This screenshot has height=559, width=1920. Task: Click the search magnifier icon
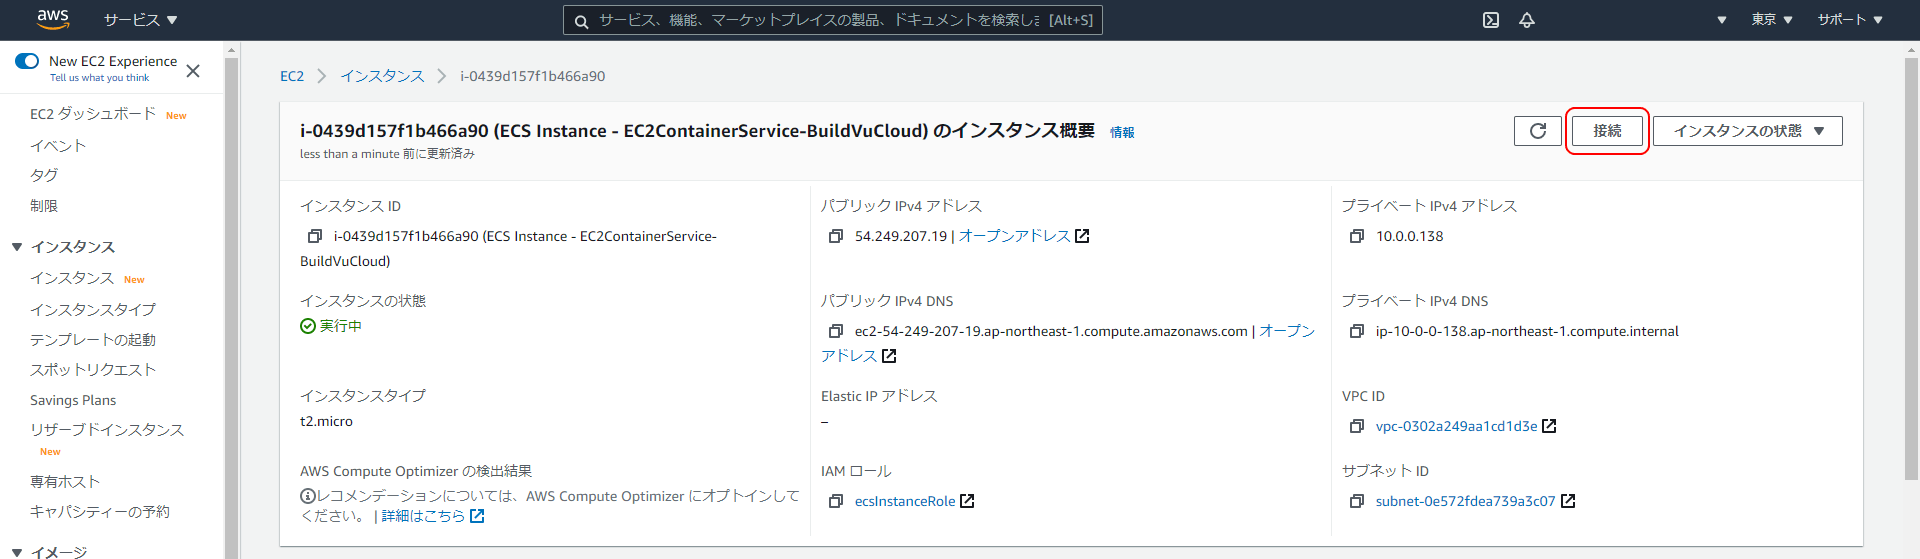click(x=581, y=21)
